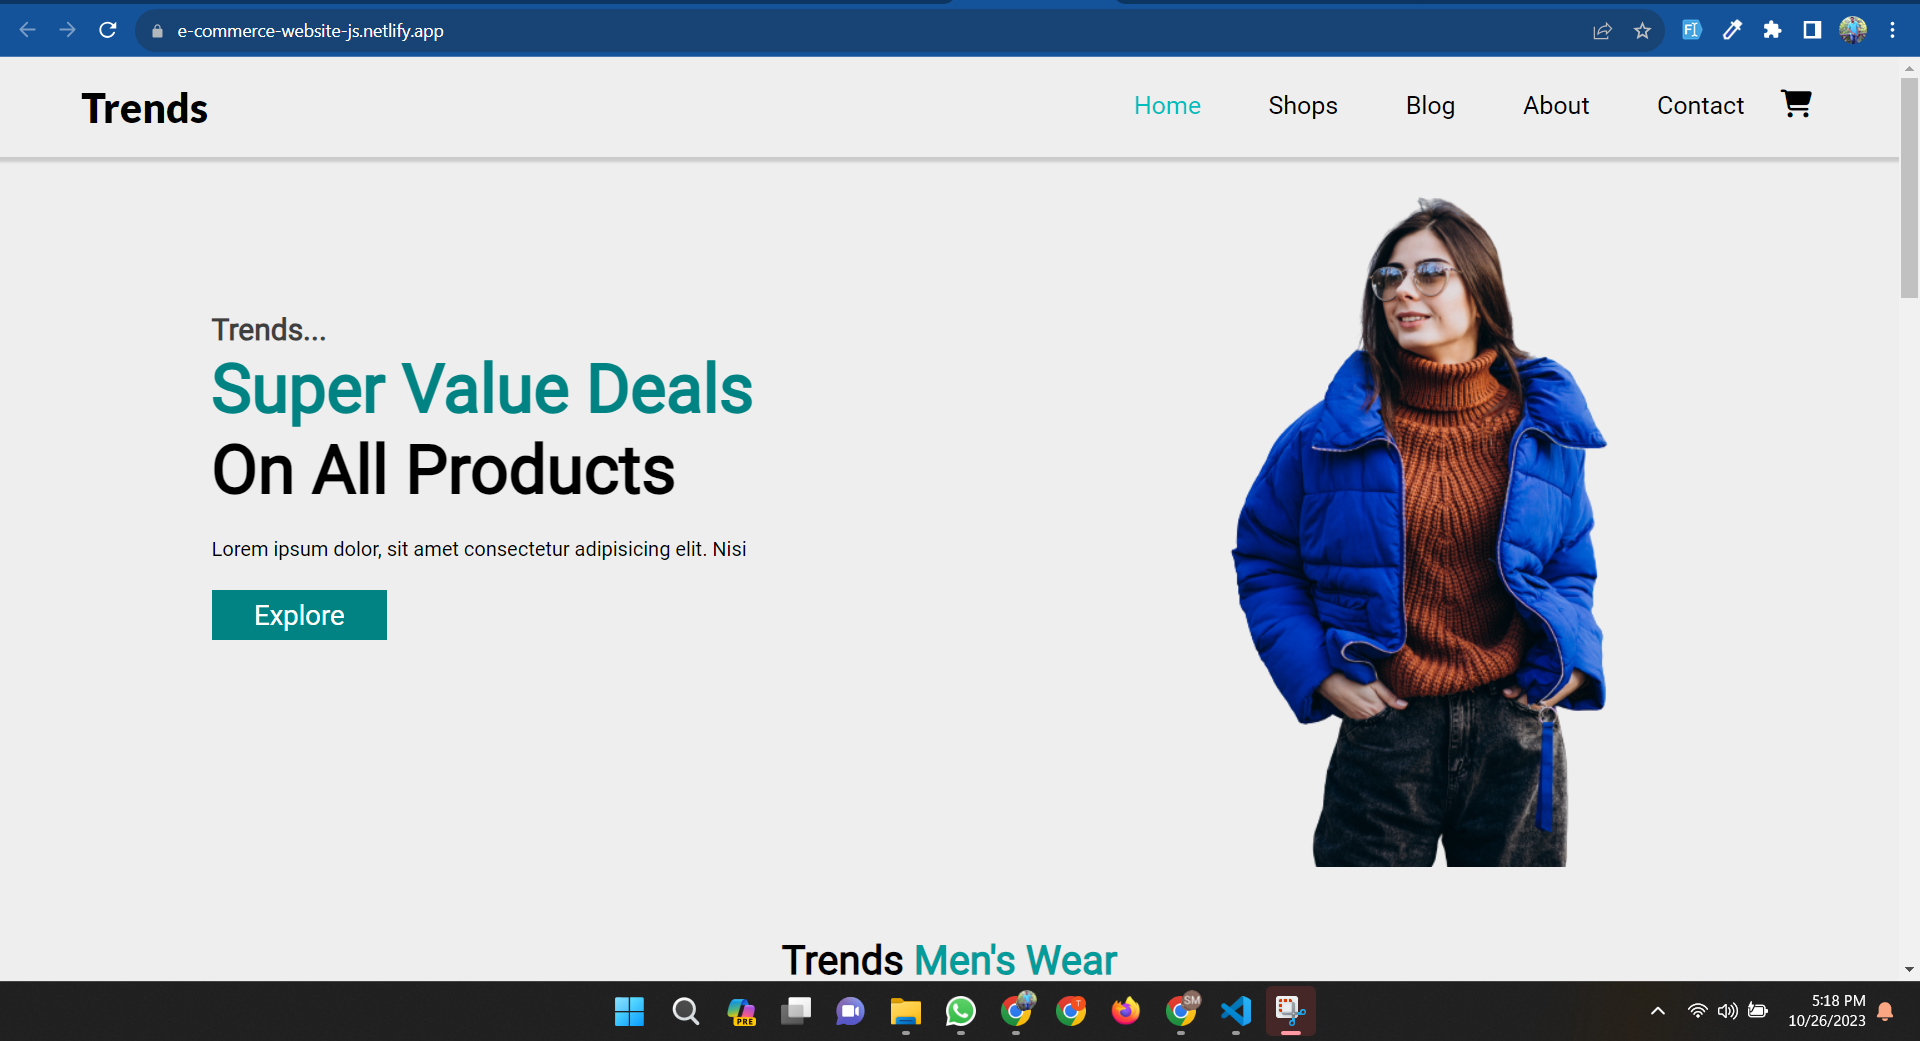Viewport: 1920px width, 1041px height.
Task: Open the shopping cart icon
Action: click(x=1796, y=104)
